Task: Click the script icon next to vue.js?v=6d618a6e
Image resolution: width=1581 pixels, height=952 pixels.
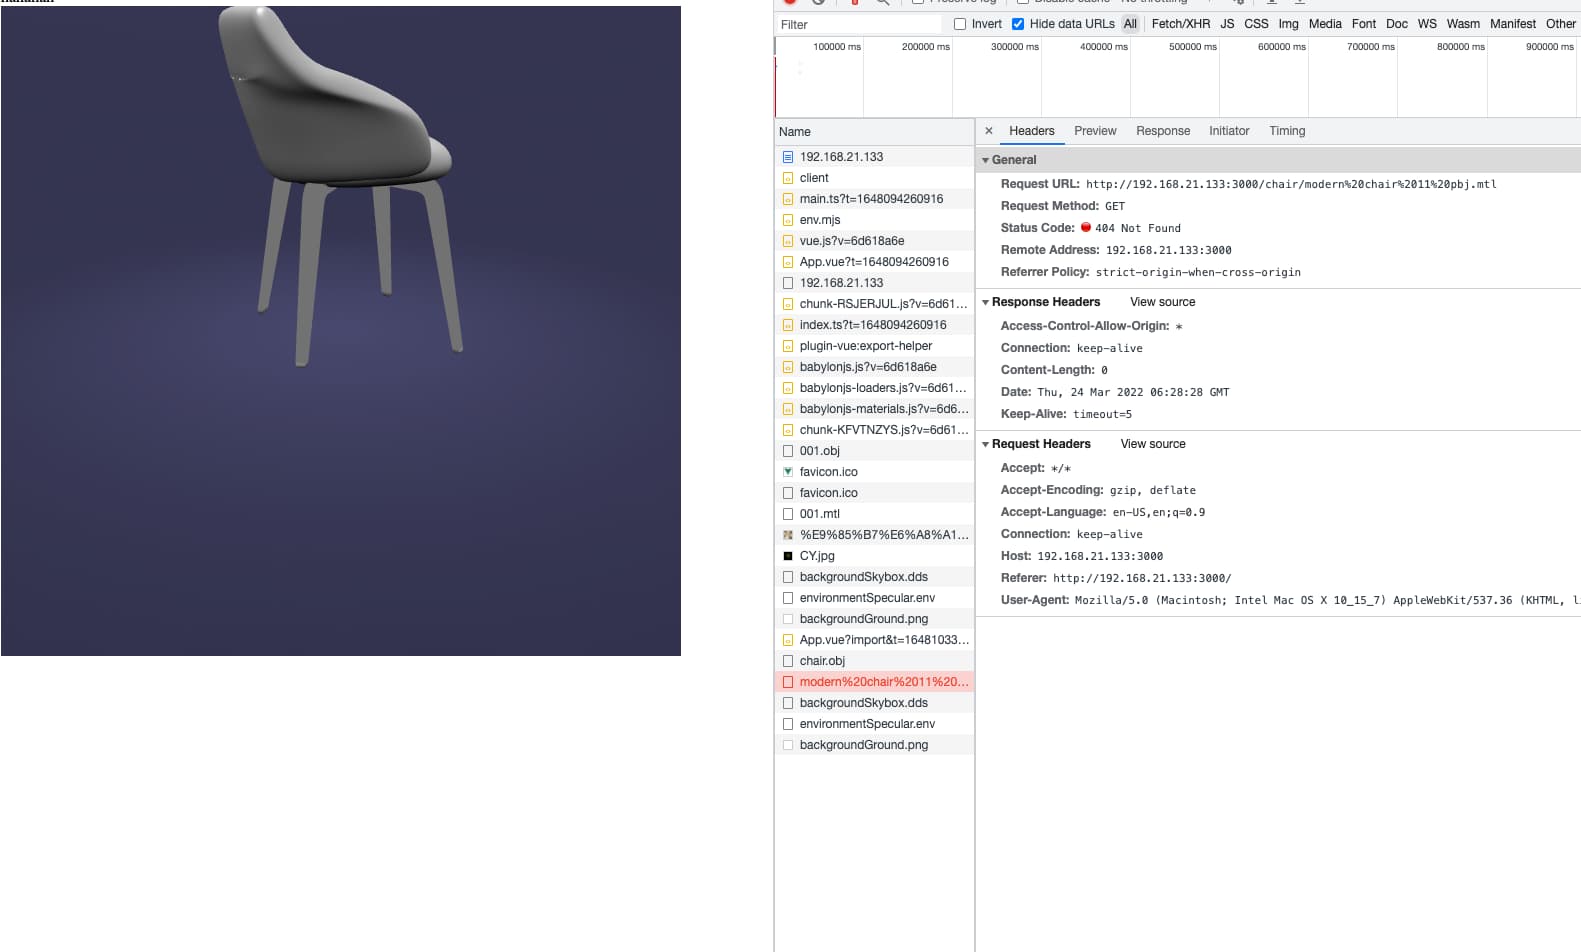Action: click(788, 241)
